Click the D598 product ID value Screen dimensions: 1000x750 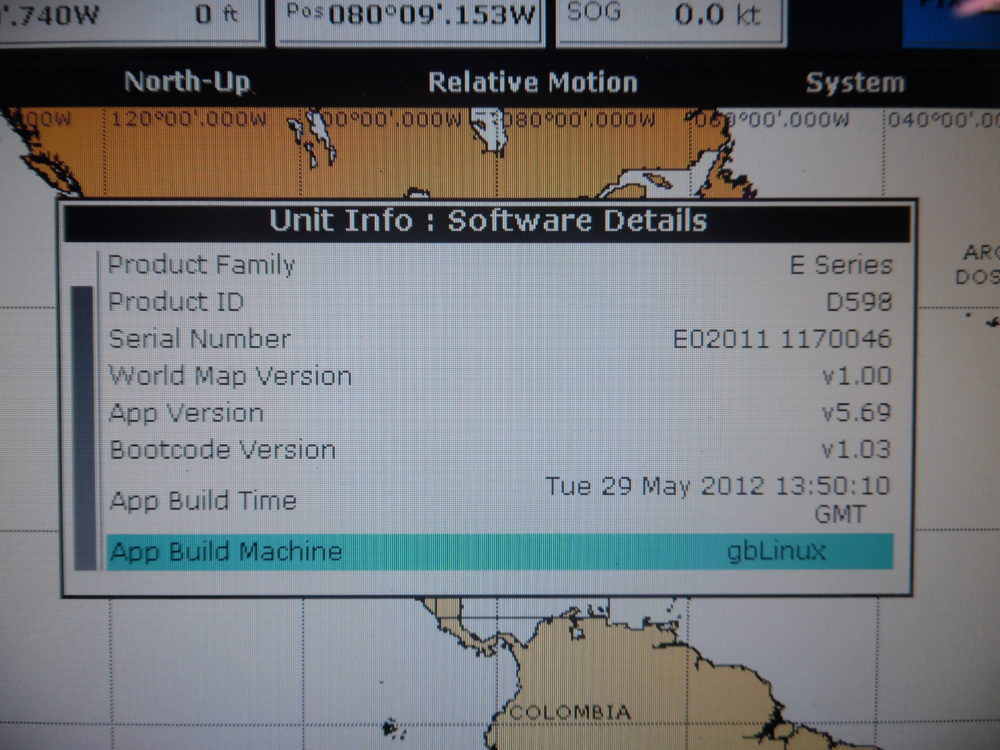tap(858, 302)
